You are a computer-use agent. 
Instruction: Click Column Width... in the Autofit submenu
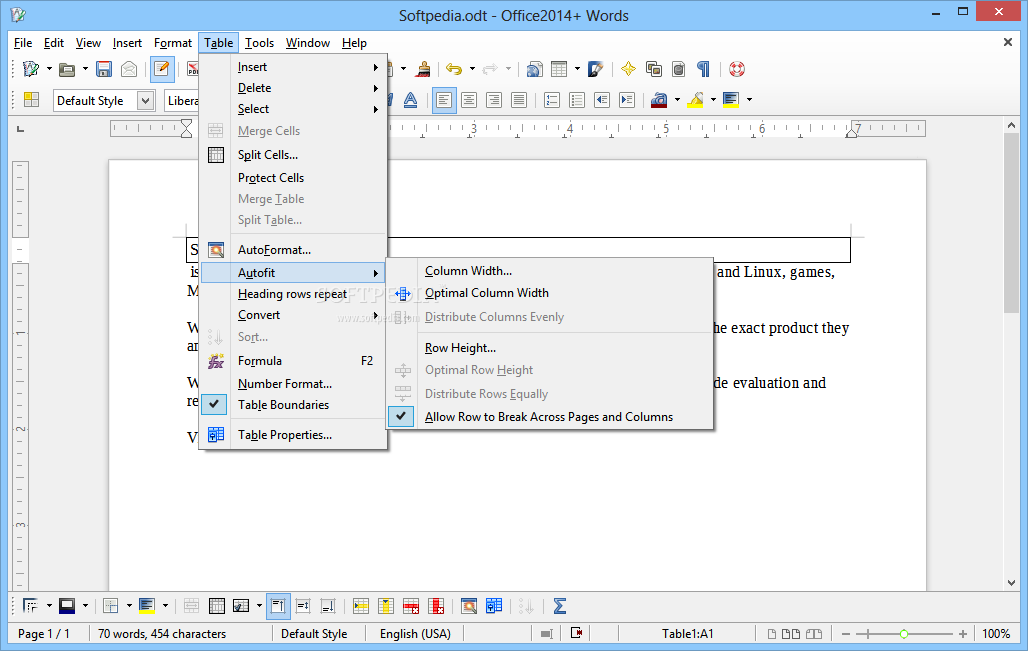(x=548, y=271)
